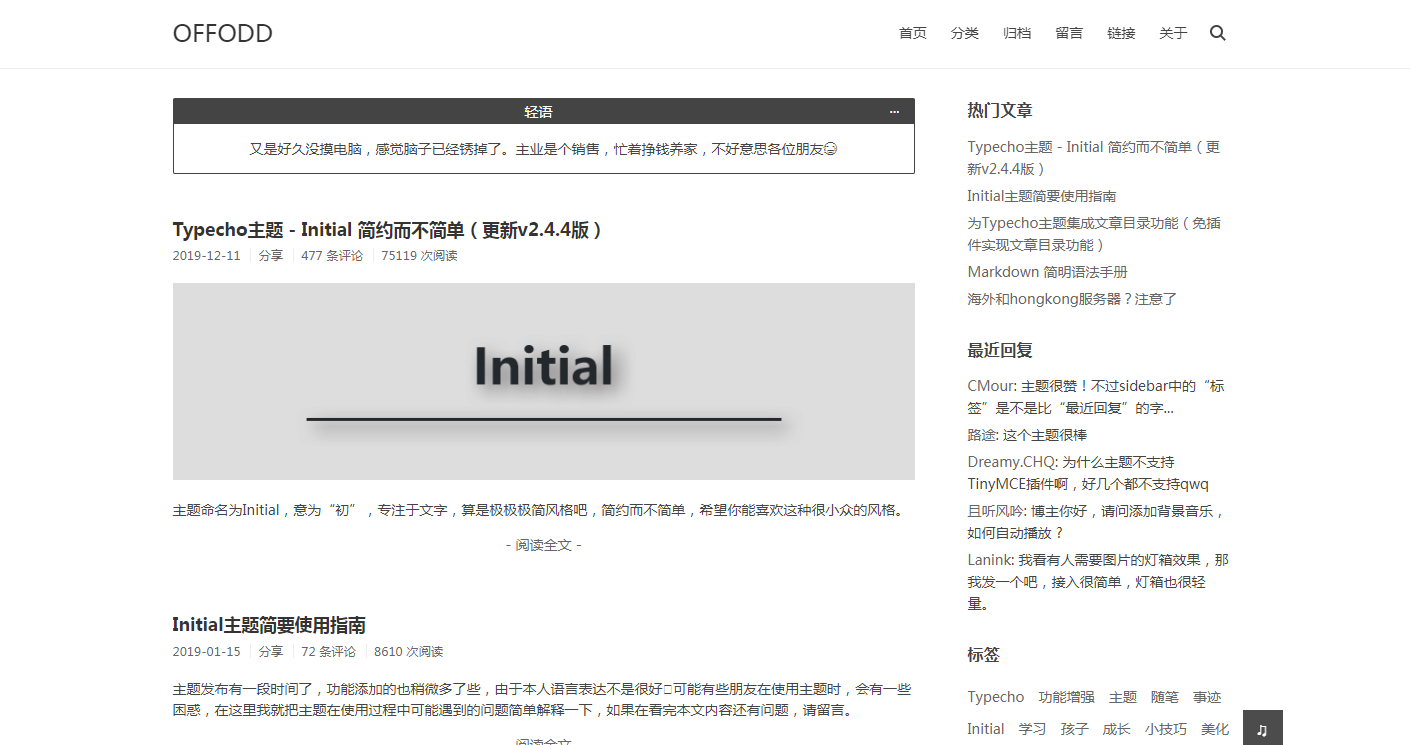Select the Initial tag
1410x745 pixels.
pos(985,729)
